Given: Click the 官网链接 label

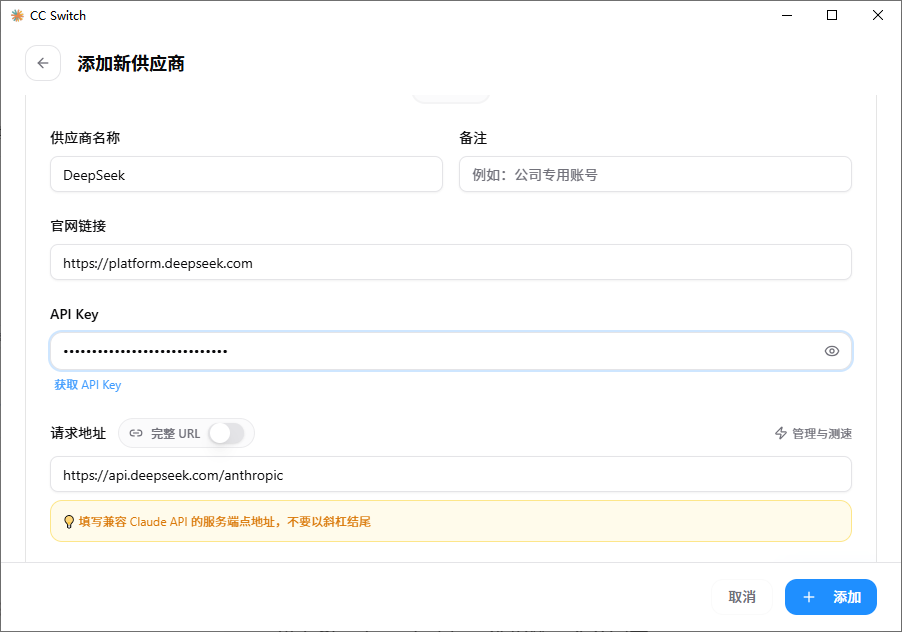Looking at the screenshot, I should [x=78, y=226].
